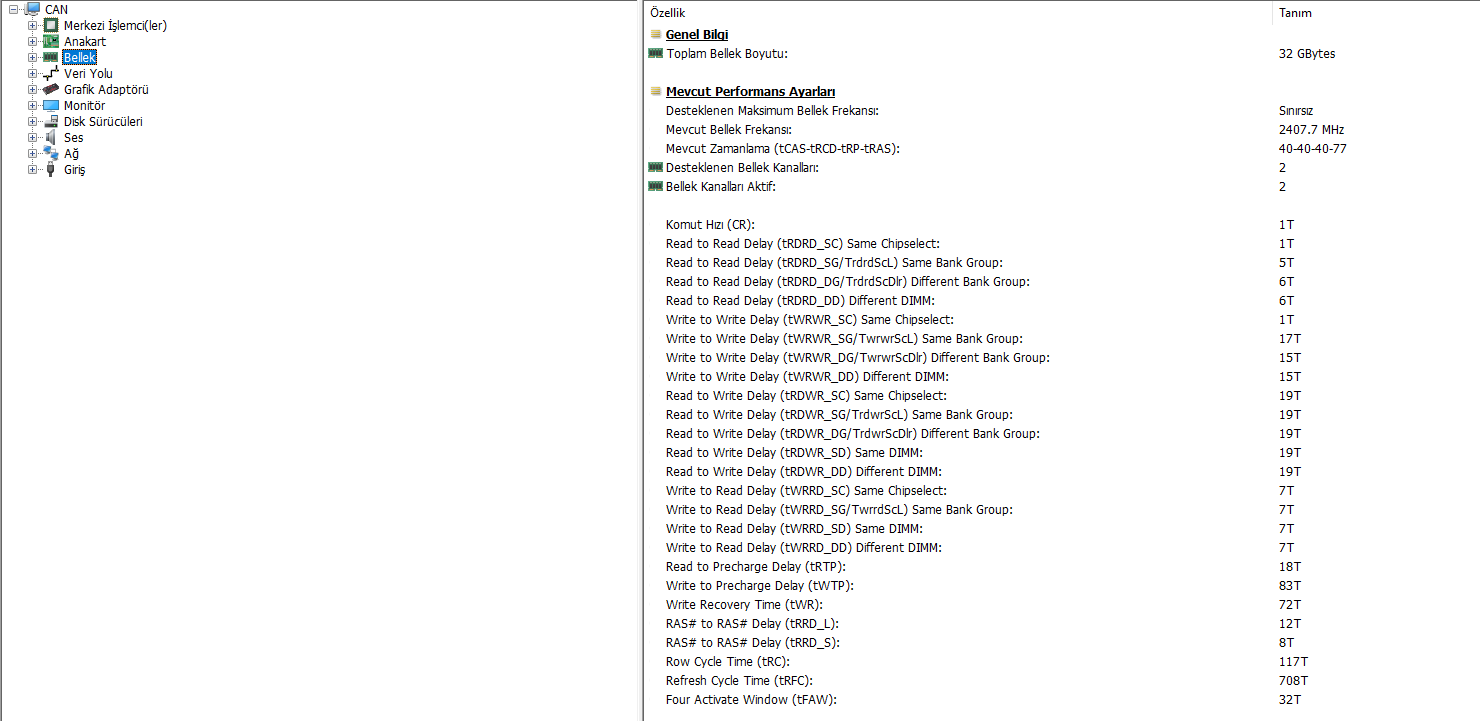1480x721 pixels.
Task: Click the Grafik Adaptörü card icon
Action: [51, 89]
